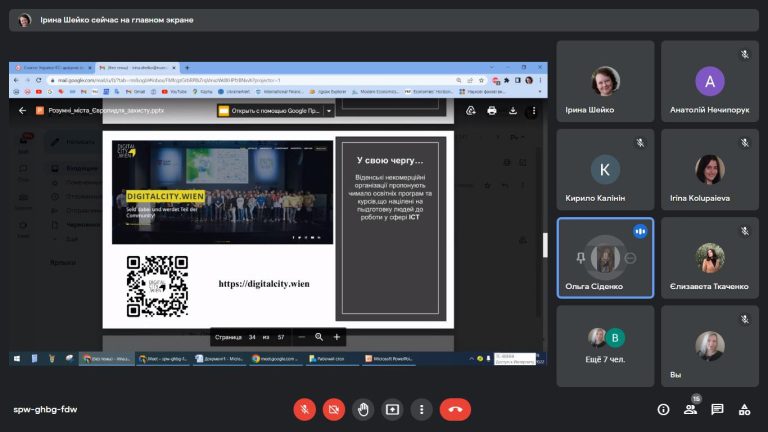Select your own 'Вы' tile

click(x=710, y=346)
